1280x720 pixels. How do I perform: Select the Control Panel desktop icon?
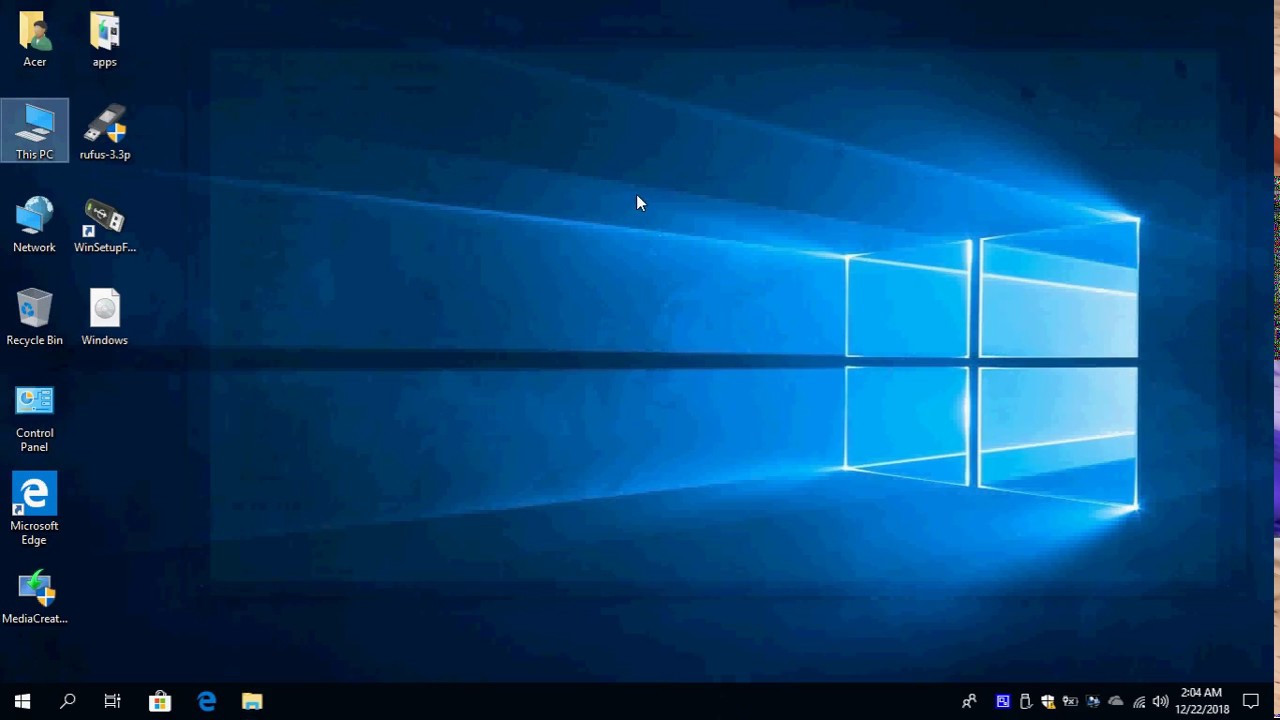tap(35, 418)
